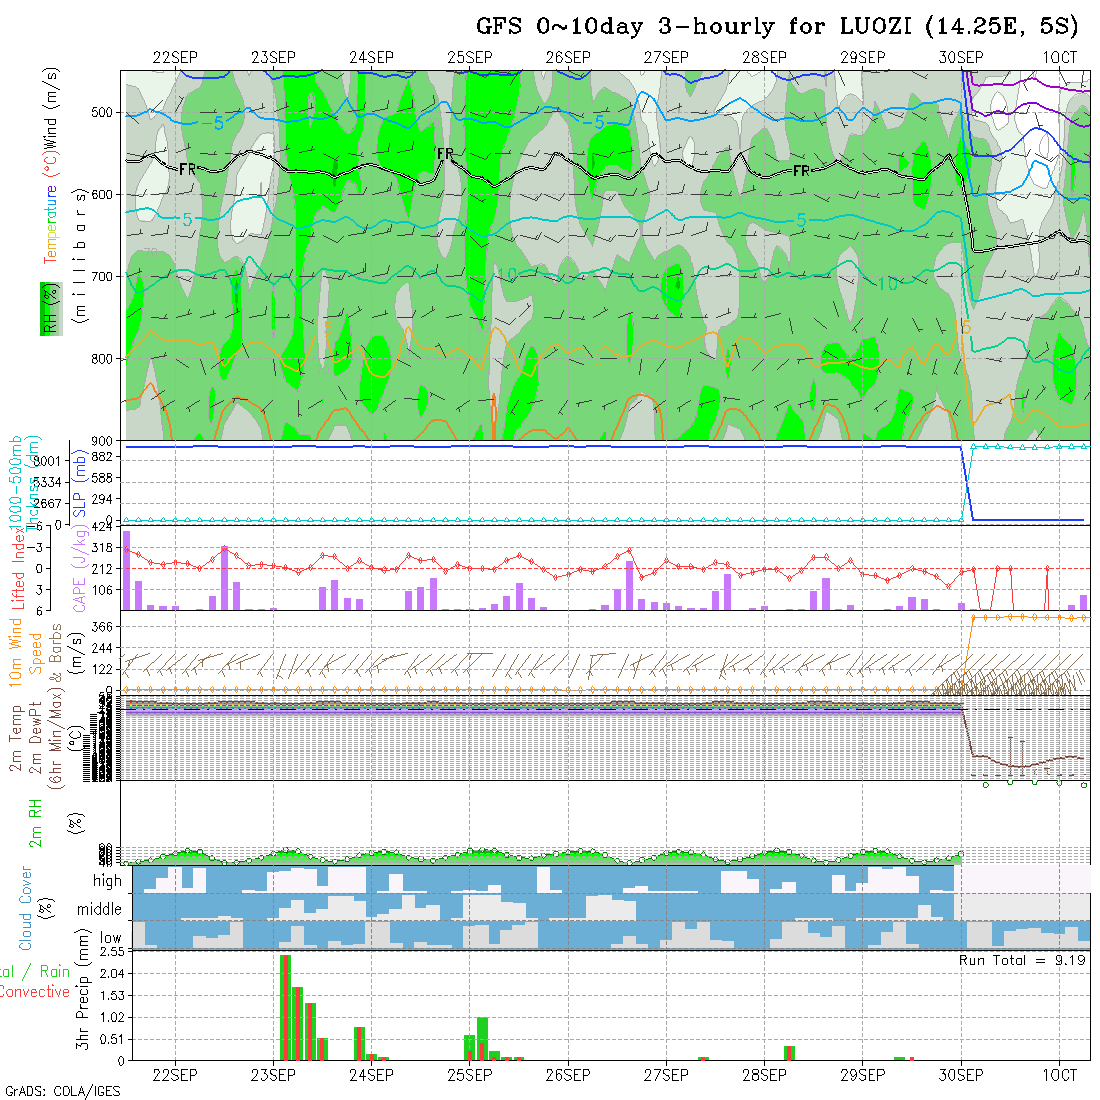Select the 30SEP label on bottom axis
Screen dimensions: 1100x1100
point(961,1075)
